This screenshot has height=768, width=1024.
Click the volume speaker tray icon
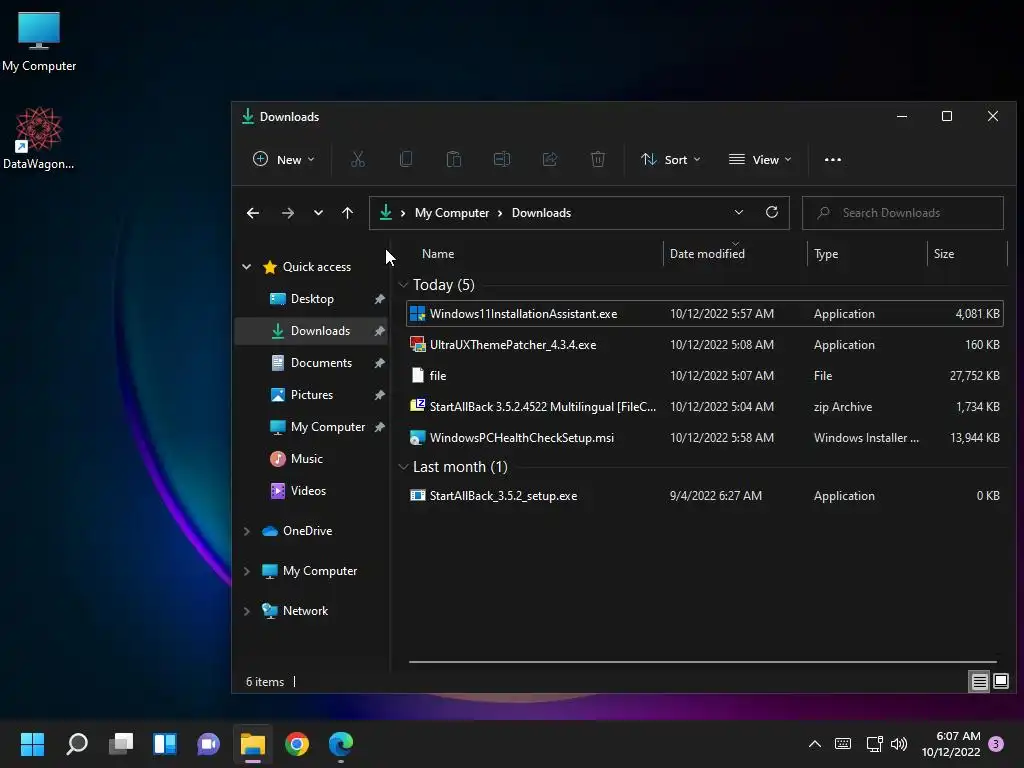pos(899,744)
